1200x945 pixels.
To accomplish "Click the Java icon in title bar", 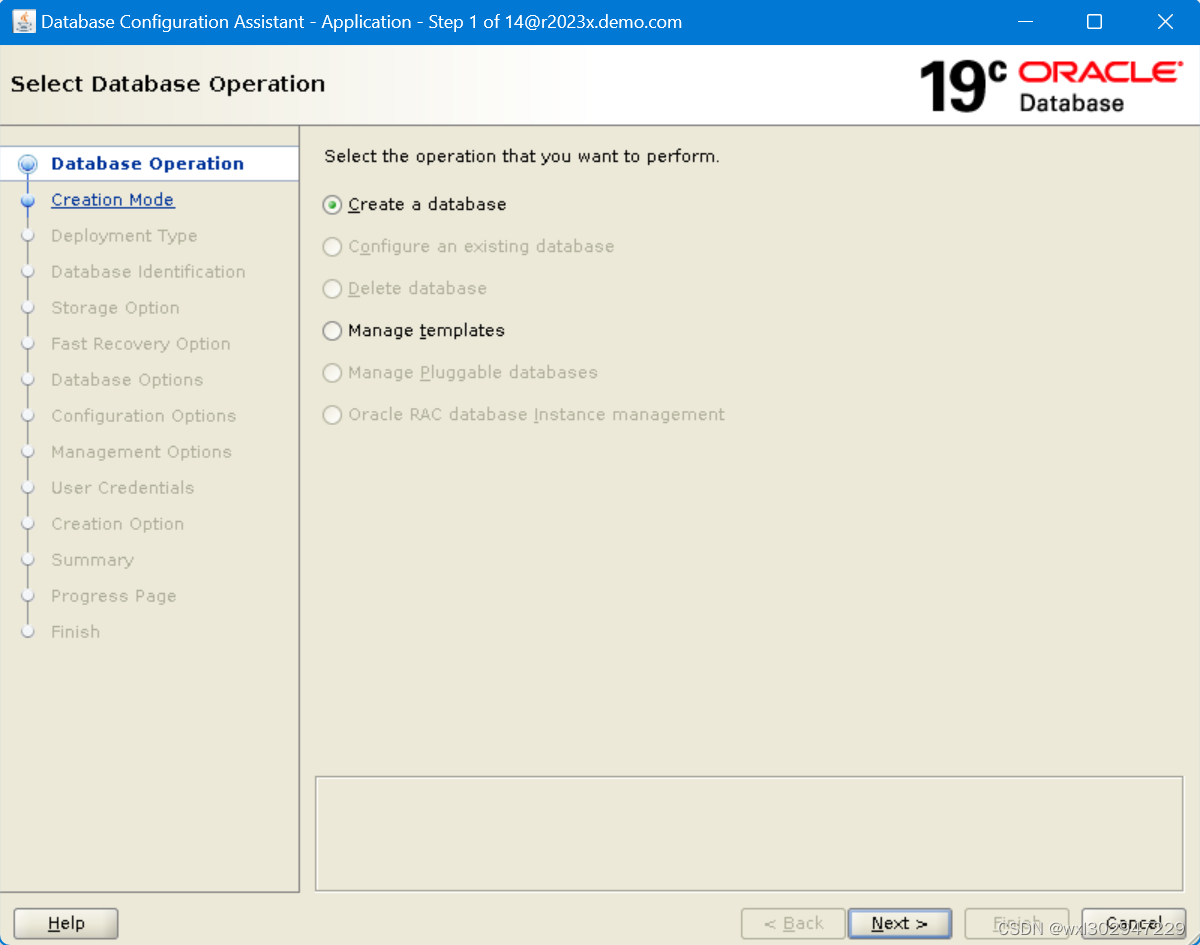I will (23, 21).
